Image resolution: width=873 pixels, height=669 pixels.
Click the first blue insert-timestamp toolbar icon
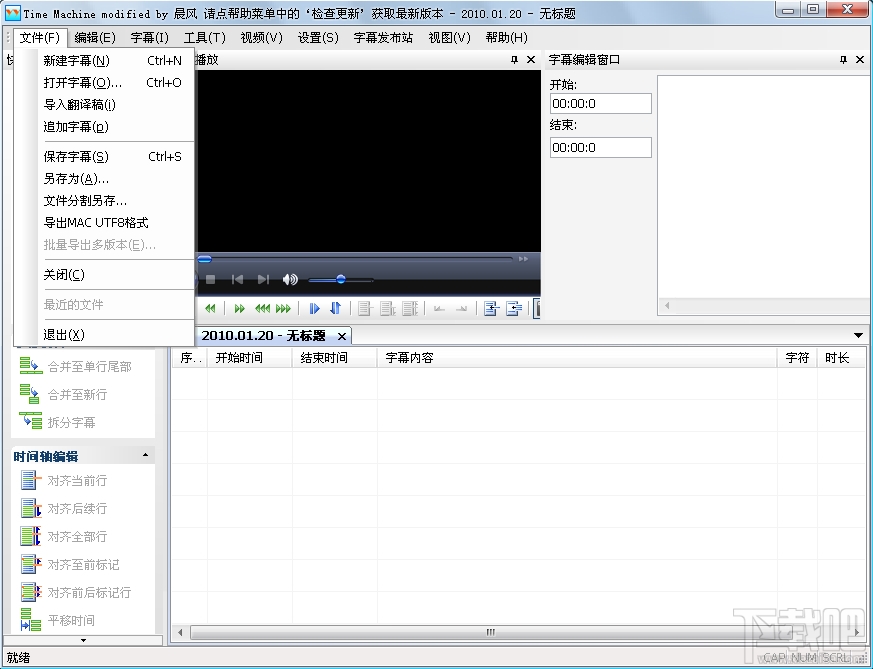[x=491, y=308]
